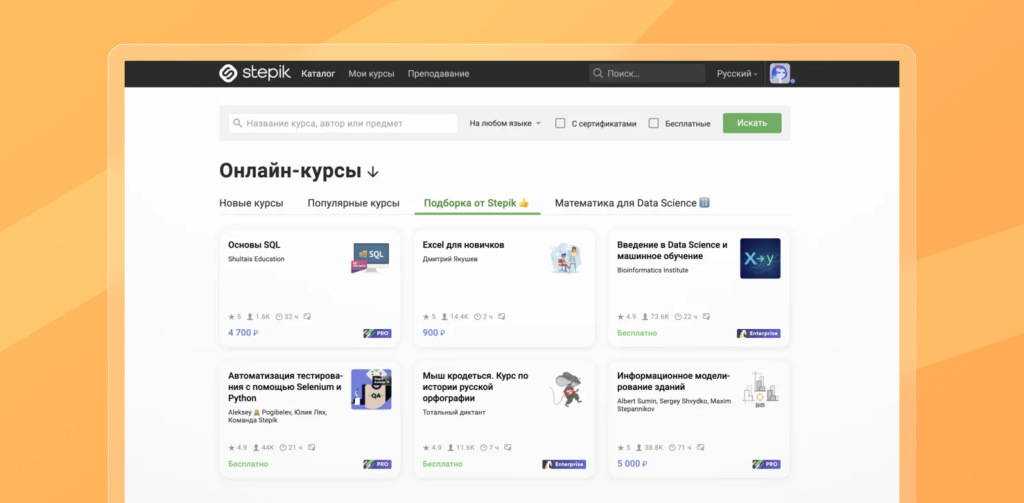Click the star rating icon on Основы SQL
1024x503 pixels.
[231, 317]
